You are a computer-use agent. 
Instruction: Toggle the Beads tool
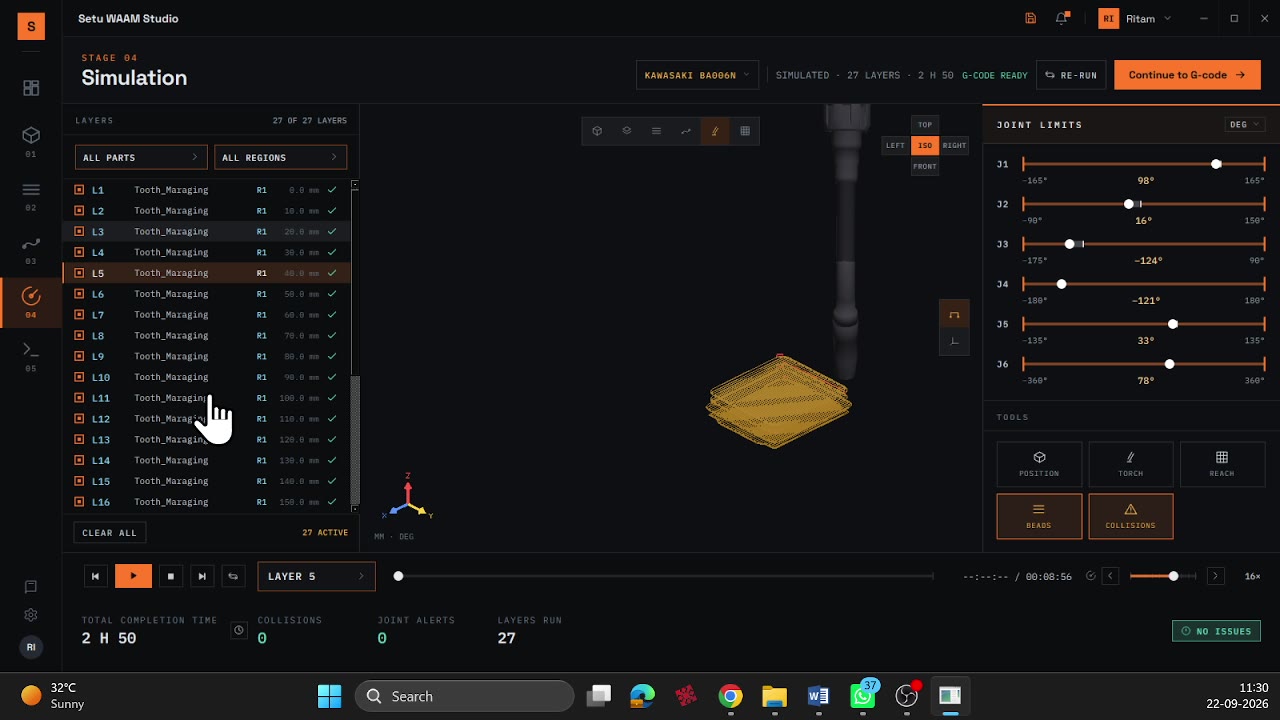click(x=1039, y=516)
